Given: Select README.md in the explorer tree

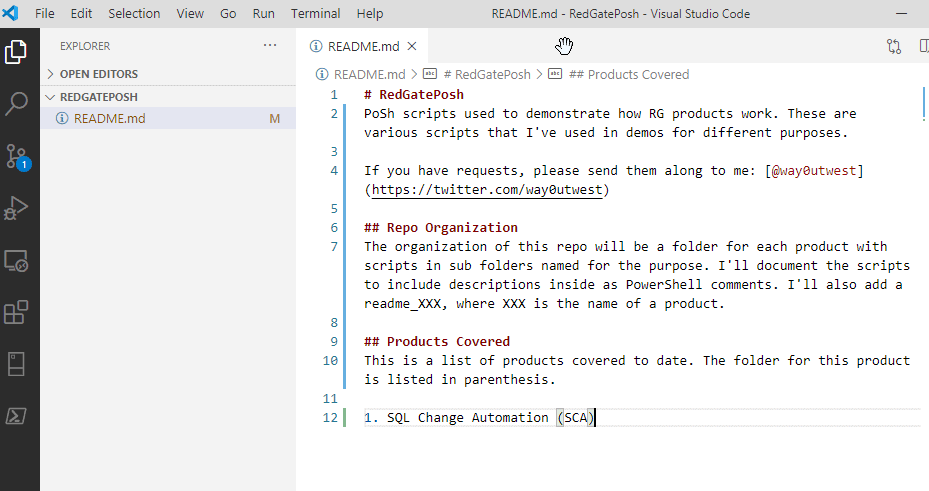Looking at the screenshot, I should click(168, 118).
